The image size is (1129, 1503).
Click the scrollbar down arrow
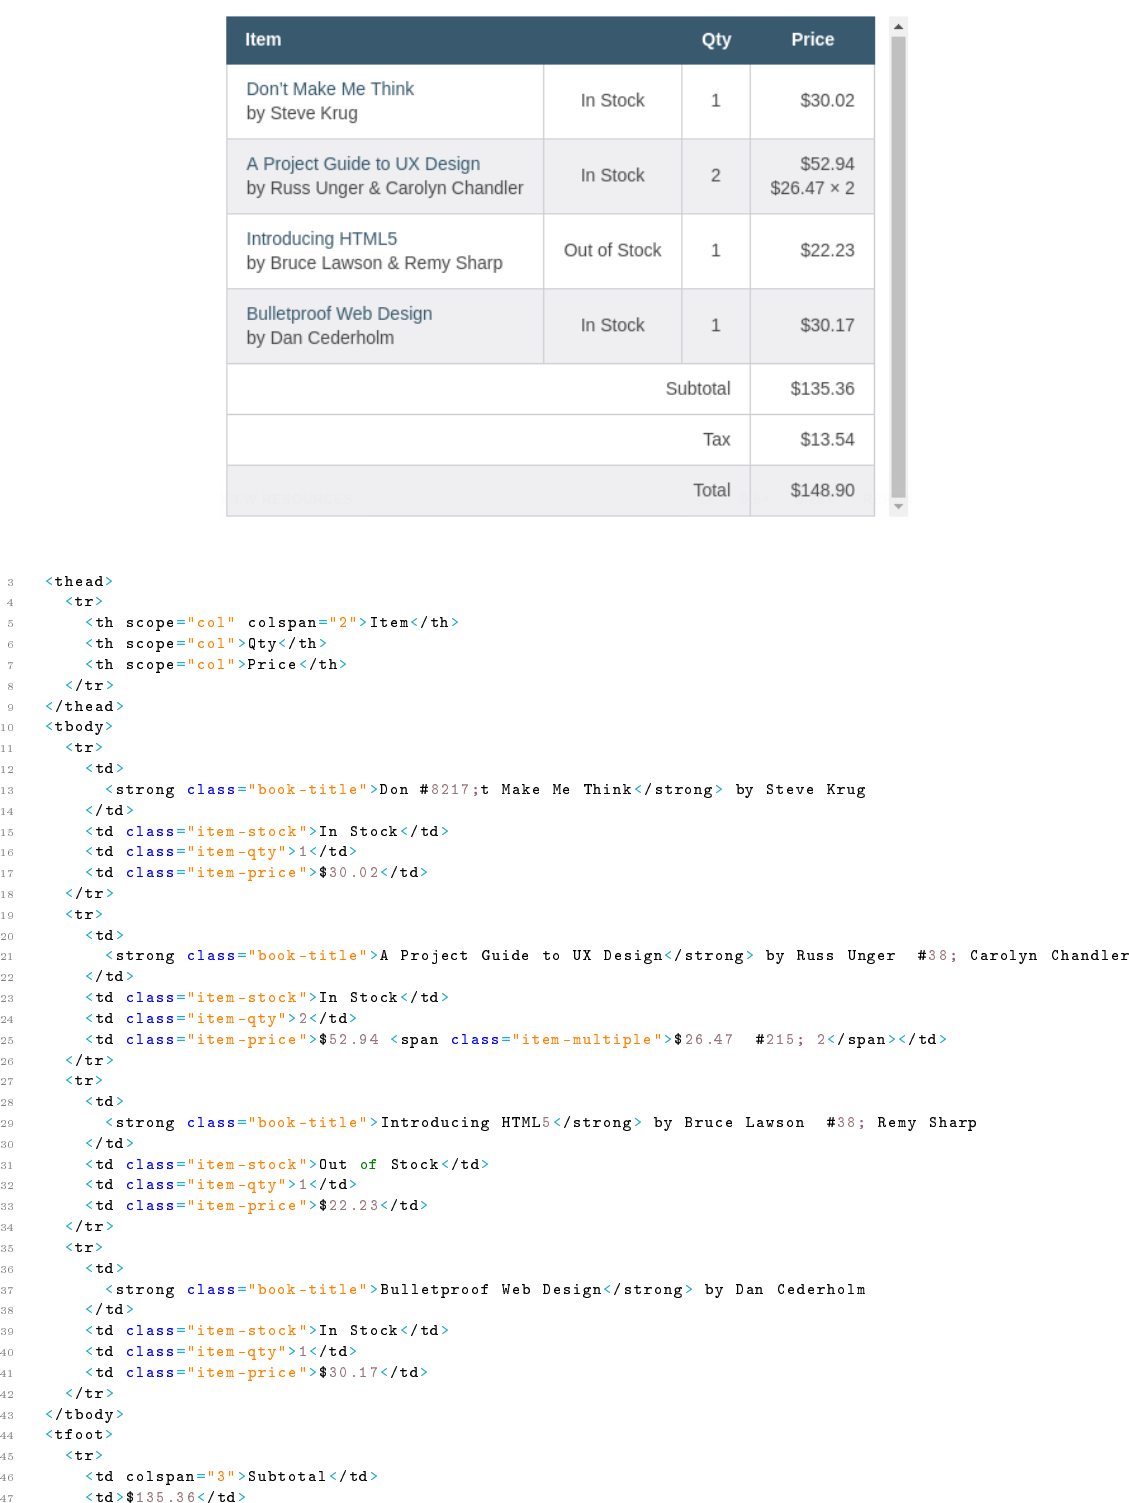tap(898, 507)
